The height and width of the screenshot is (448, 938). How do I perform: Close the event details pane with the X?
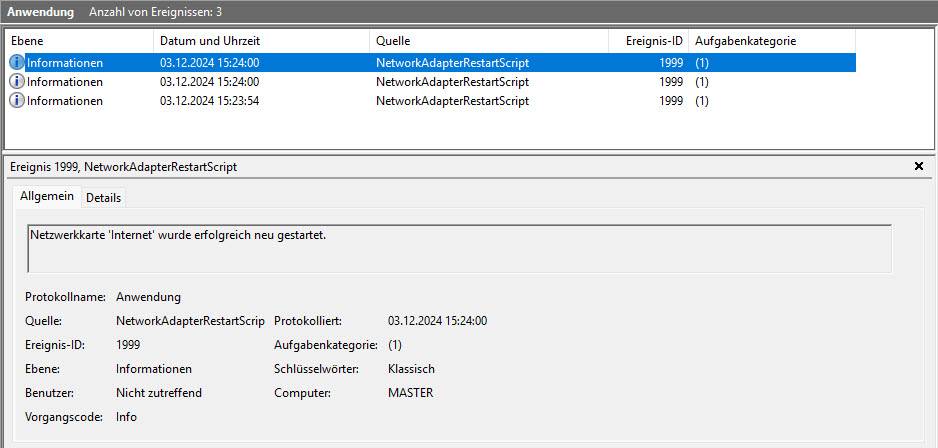(919, 167)
